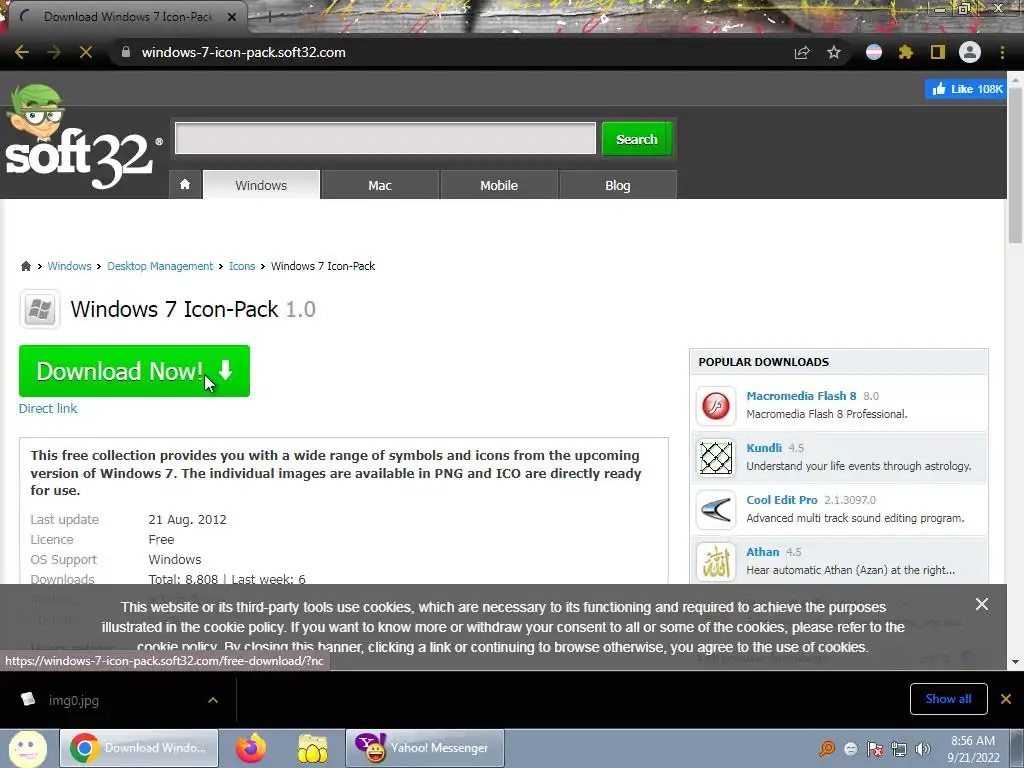This screenshot has height=768, width=1024.
Task: Go to soft32 home via the house tab icon
Action: pos(185,185)
